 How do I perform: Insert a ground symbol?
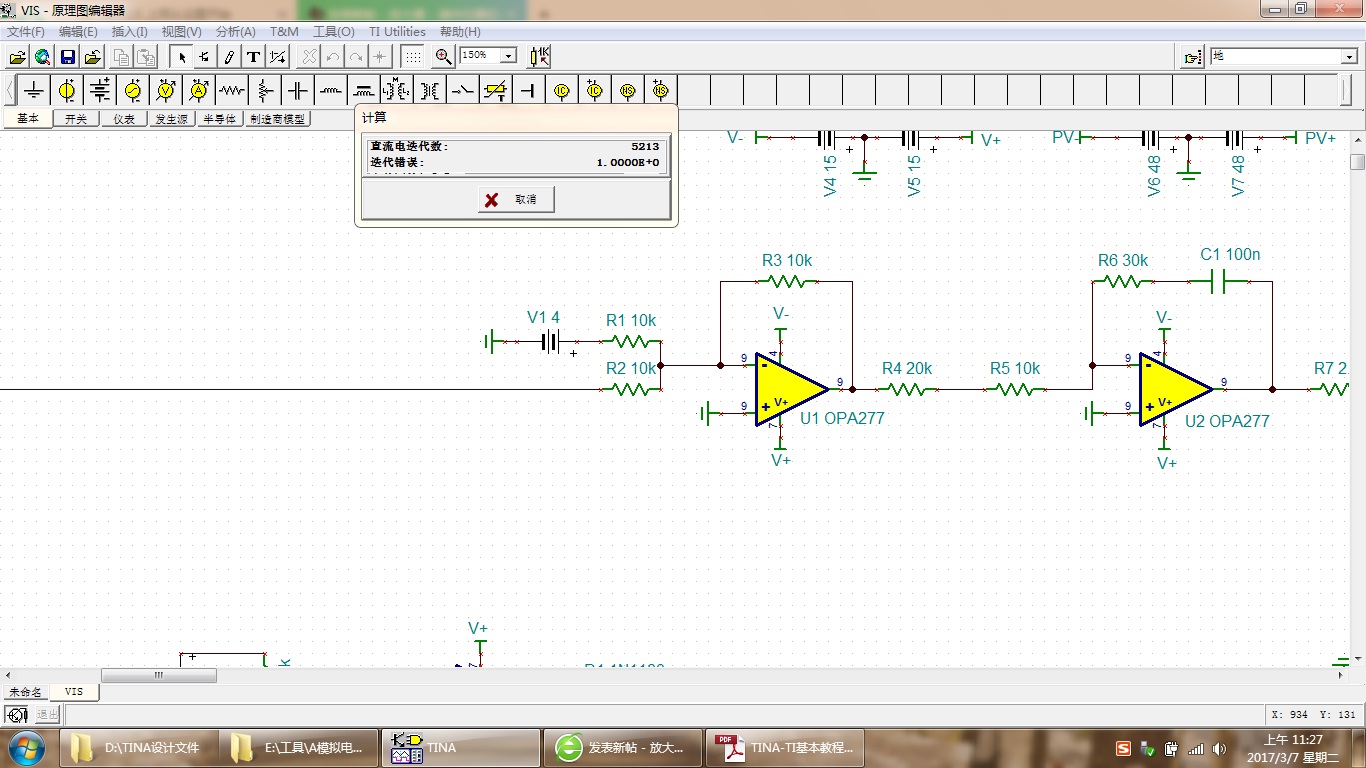click(x=34, y=91)
